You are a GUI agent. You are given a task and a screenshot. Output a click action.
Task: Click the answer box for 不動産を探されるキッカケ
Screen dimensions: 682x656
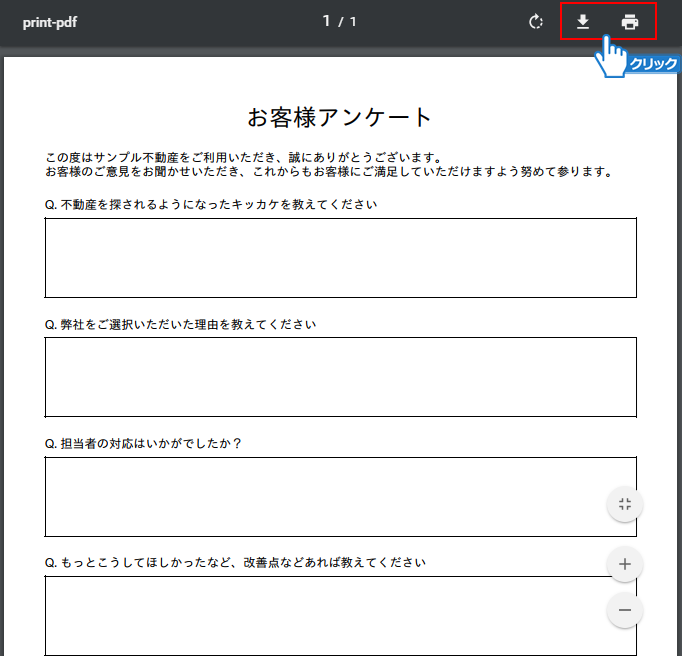point(340,257)
